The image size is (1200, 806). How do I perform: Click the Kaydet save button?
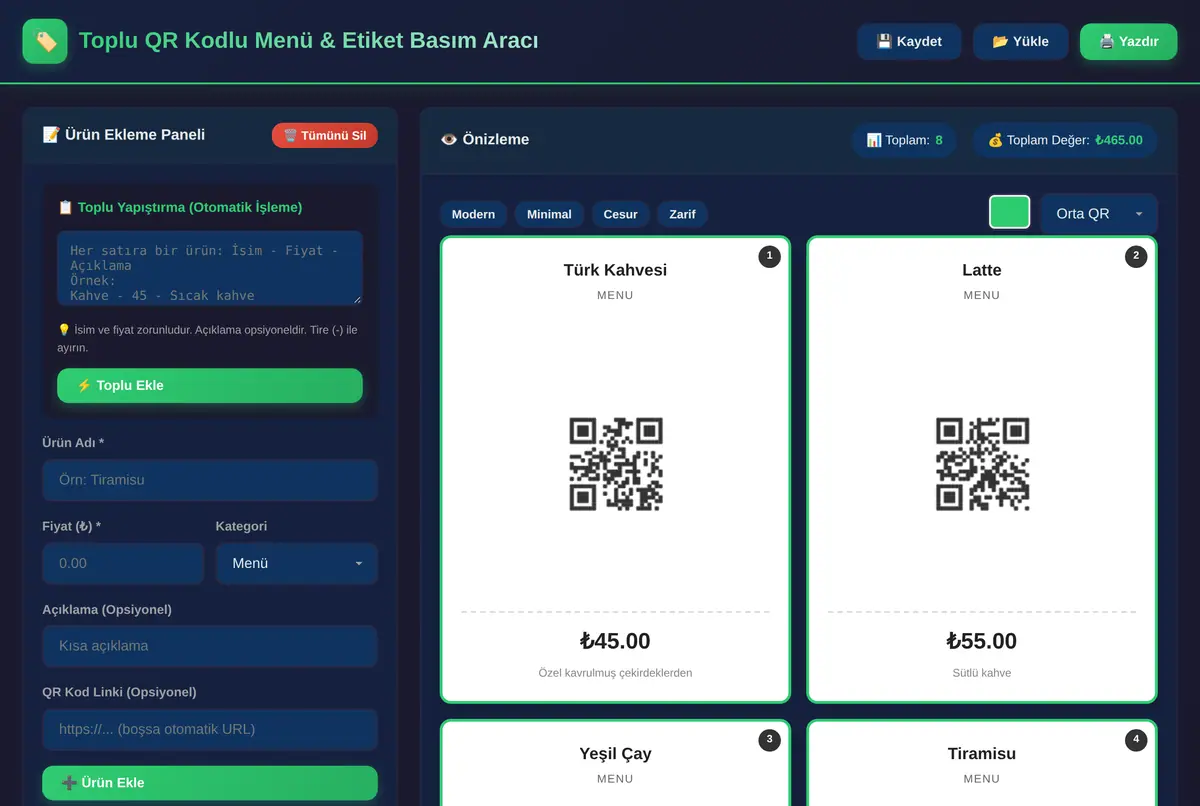[x=909, y=41]
